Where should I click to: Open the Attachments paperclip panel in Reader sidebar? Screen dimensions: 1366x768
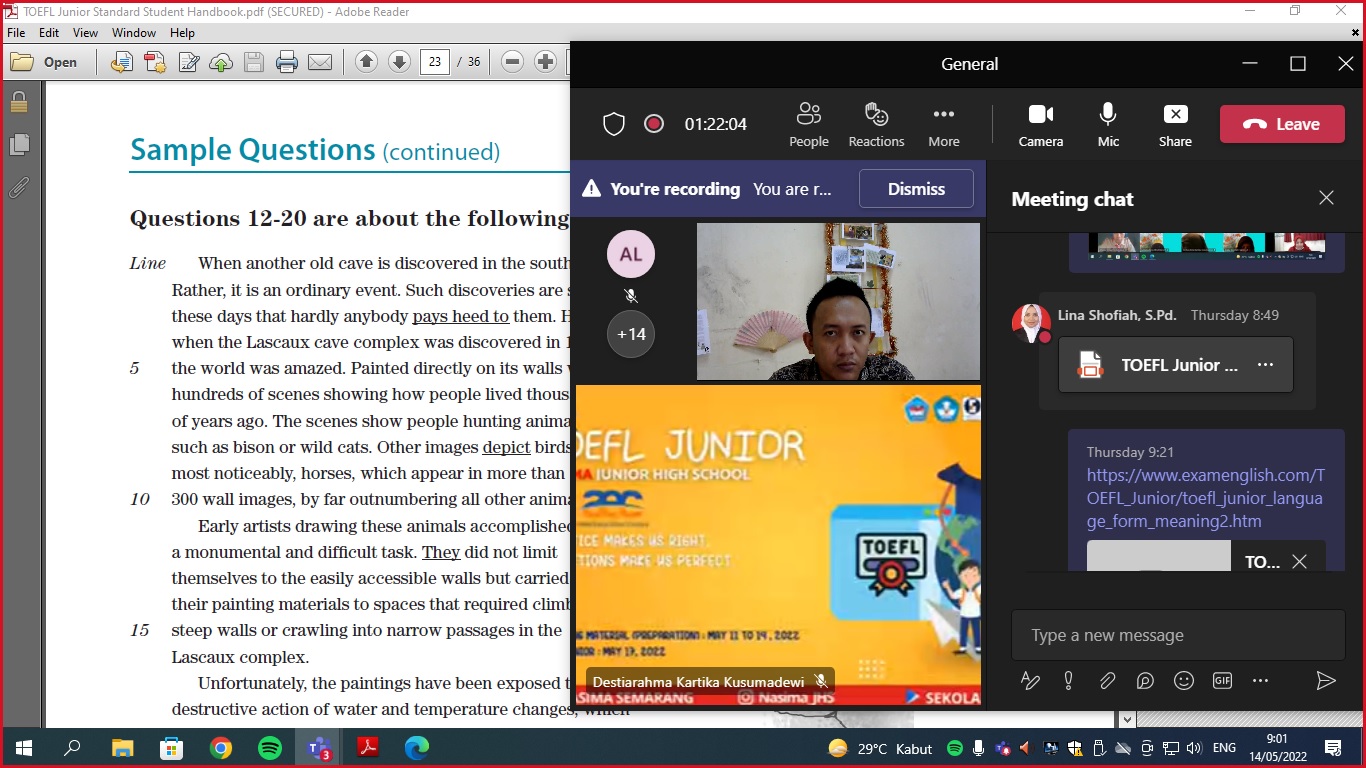pos(19,187)
